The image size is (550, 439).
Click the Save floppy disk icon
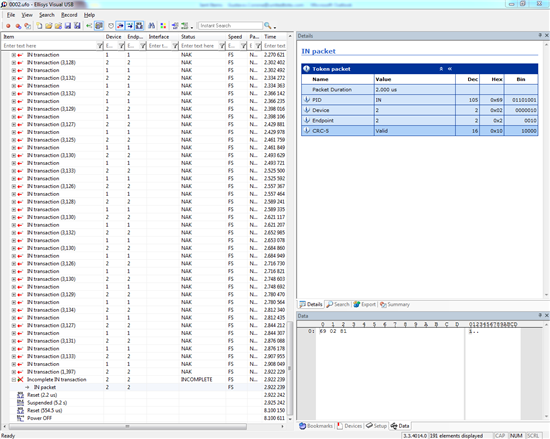[68, 26]
